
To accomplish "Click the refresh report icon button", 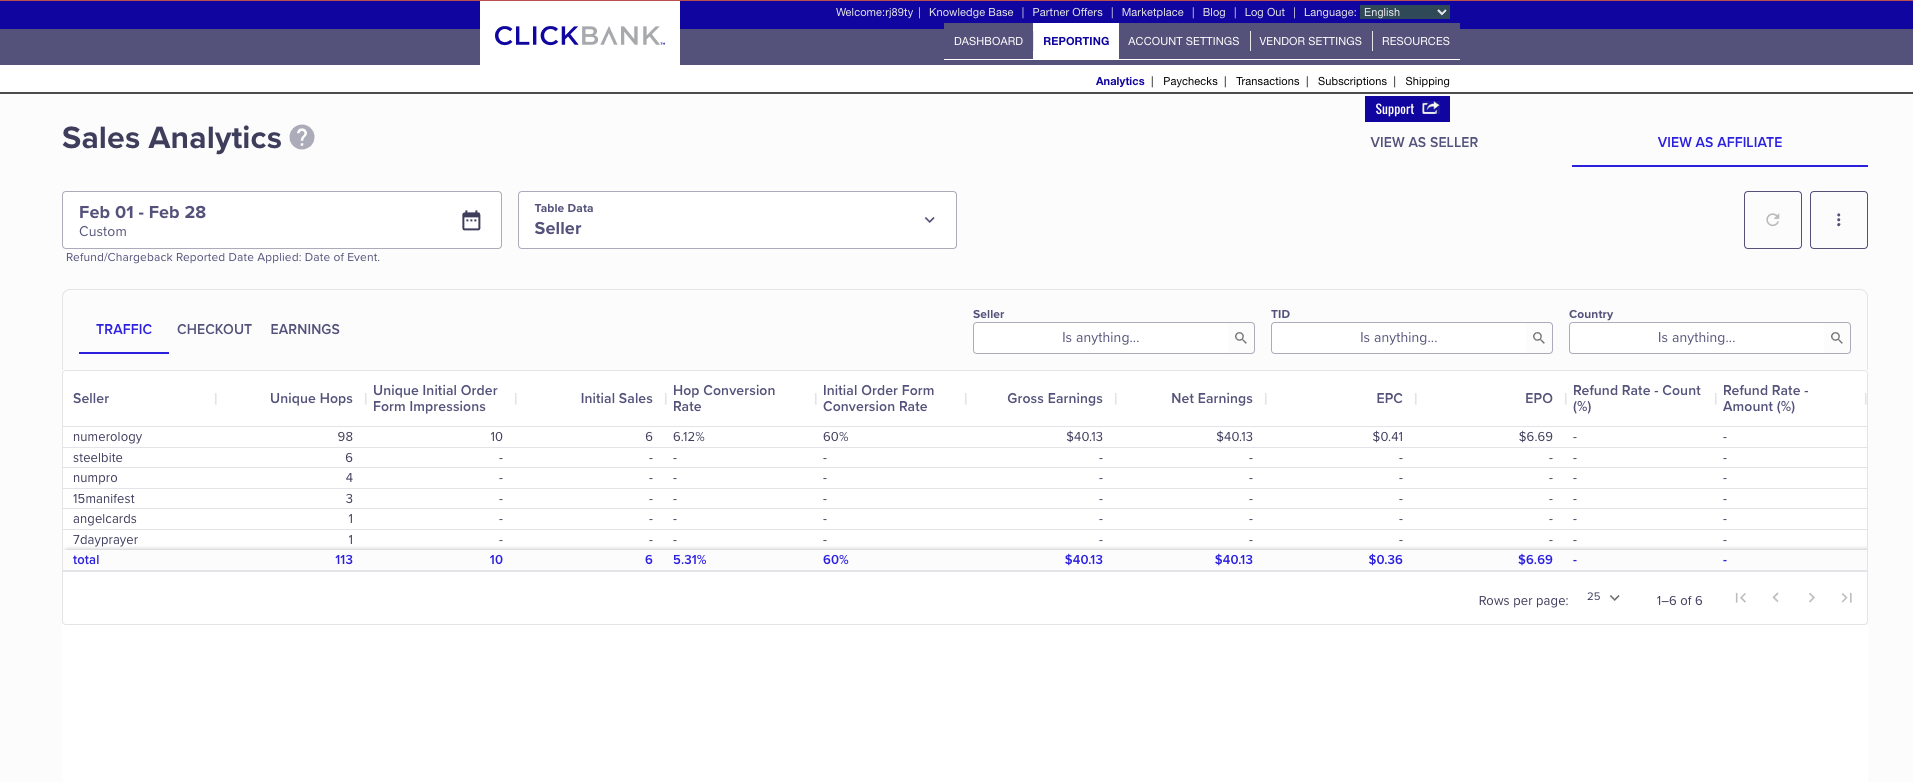I will coord(1772,220).
